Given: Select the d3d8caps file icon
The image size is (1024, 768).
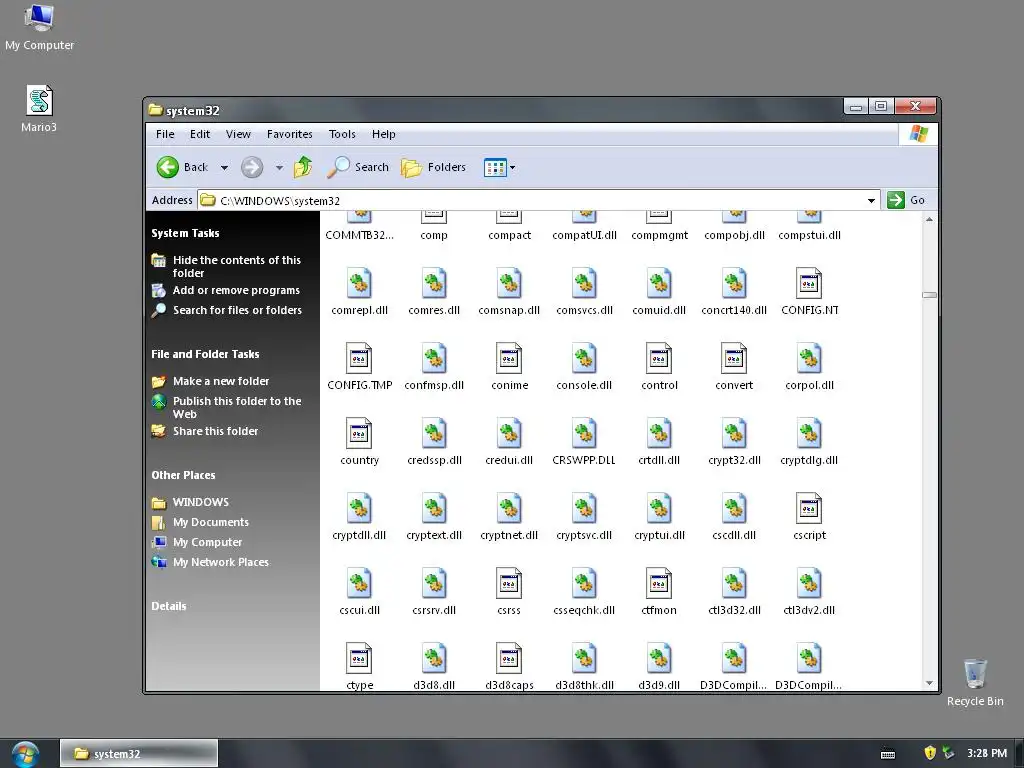Looking at the screenshot, I should click(x=509, y=659).
